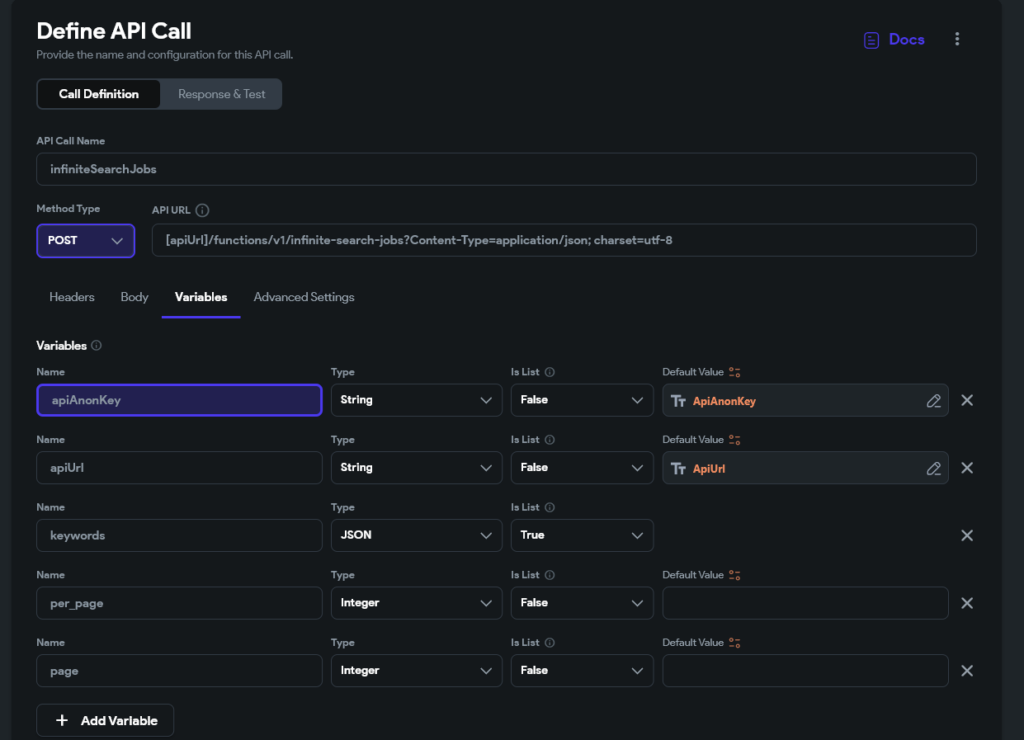The width and height of the screenshot is (1024, 740).
Task: Switch to the Response & Test tab
Action: (x=222, y=94)
